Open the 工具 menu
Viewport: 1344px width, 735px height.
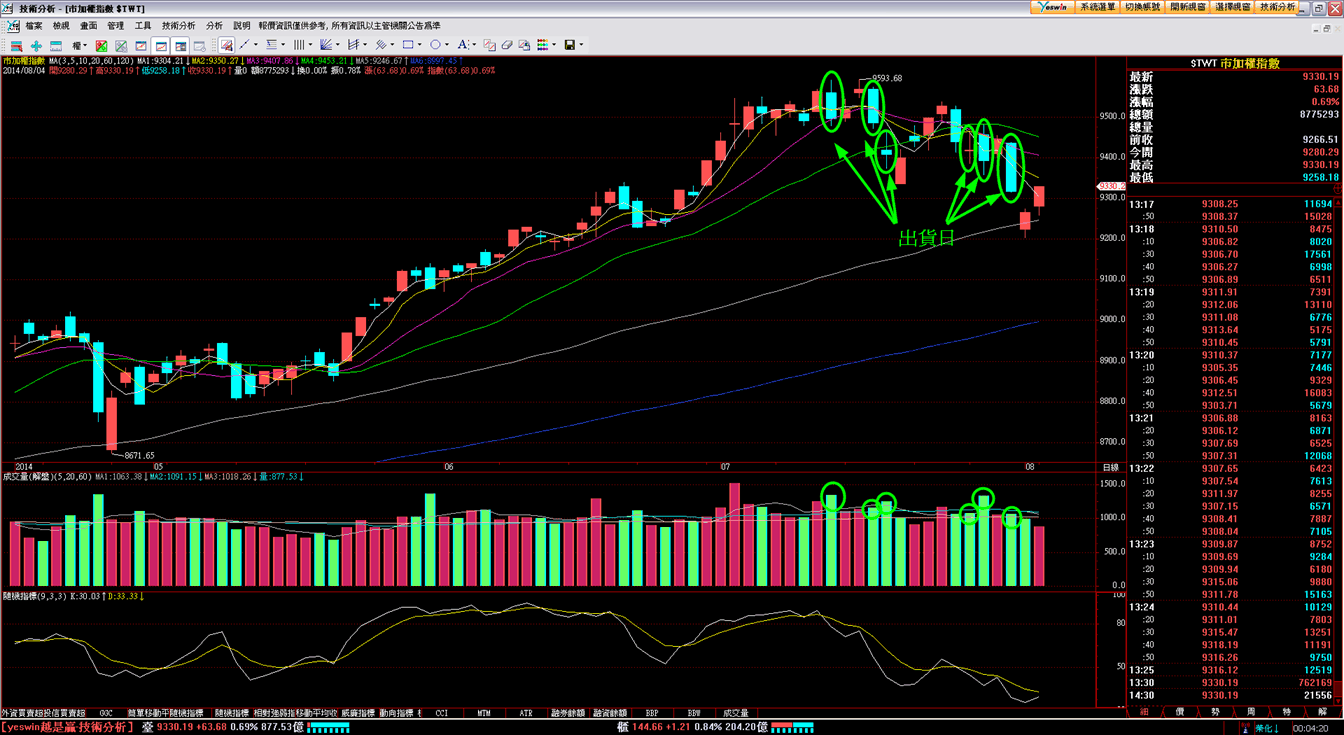[x=143, y=26]
